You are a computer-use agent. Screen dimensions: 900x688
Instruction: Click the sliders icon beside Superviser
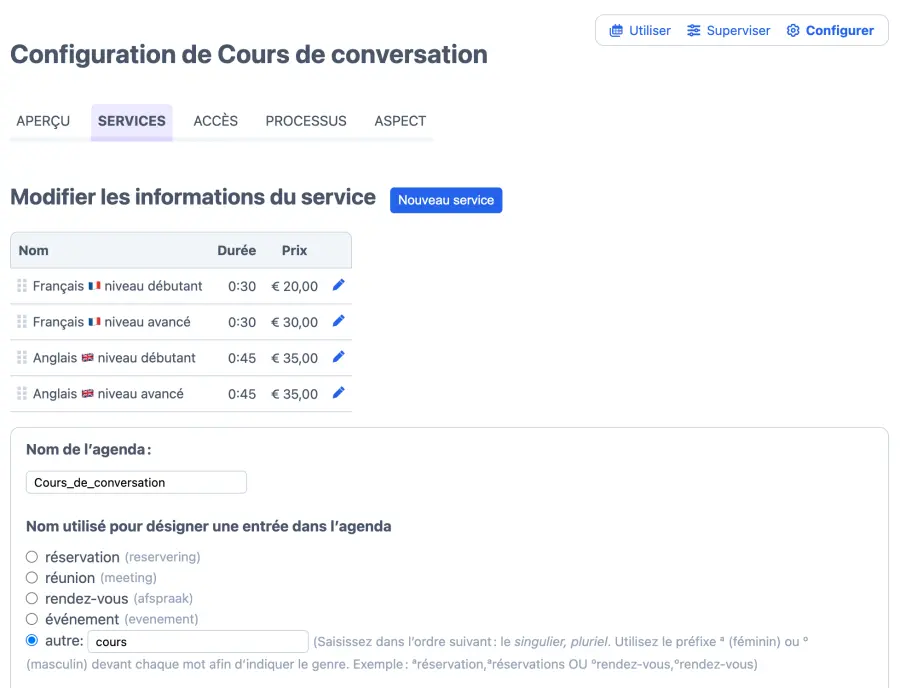point(694,31)
